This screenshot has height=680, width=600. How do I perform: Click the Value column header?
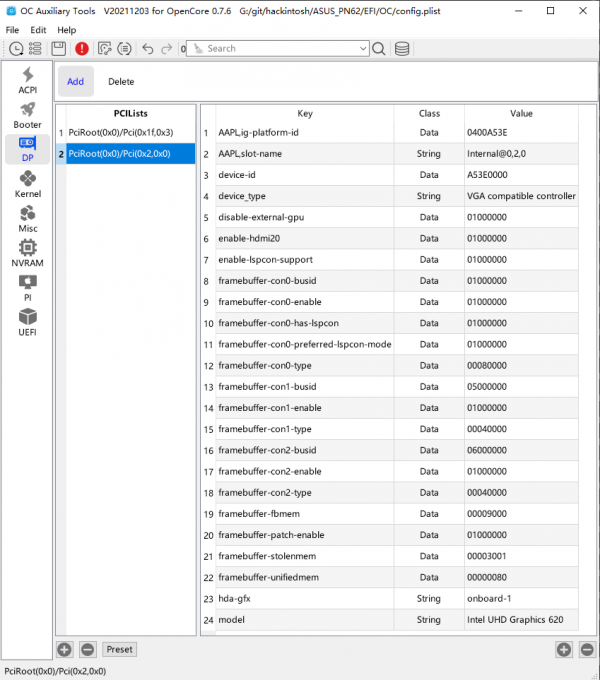pos(521,114)
